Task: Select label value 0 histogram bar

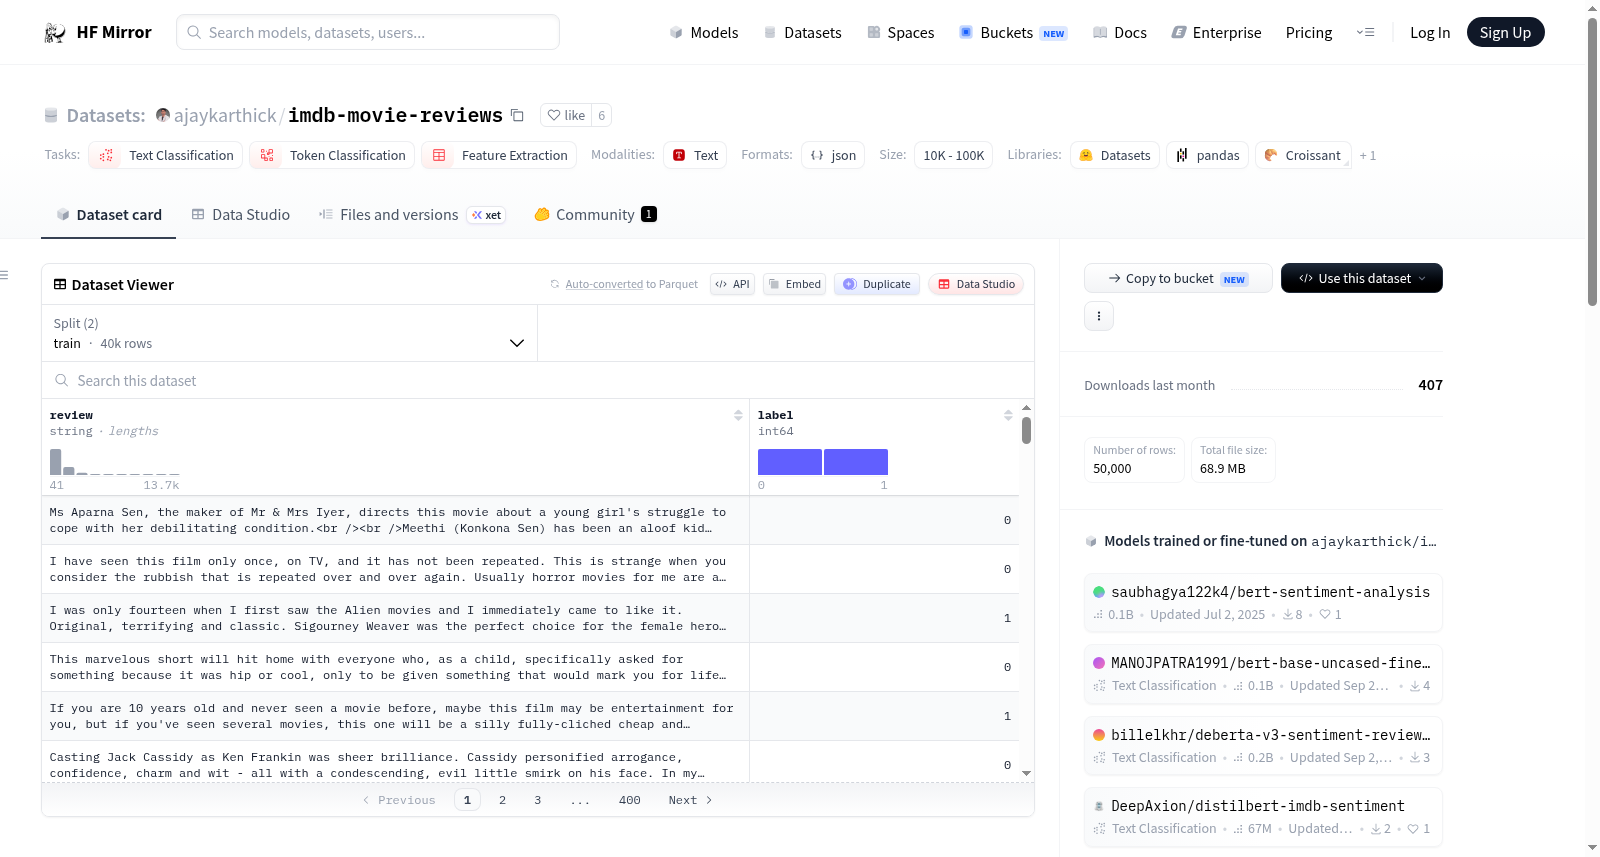Action: click(789, 462)
